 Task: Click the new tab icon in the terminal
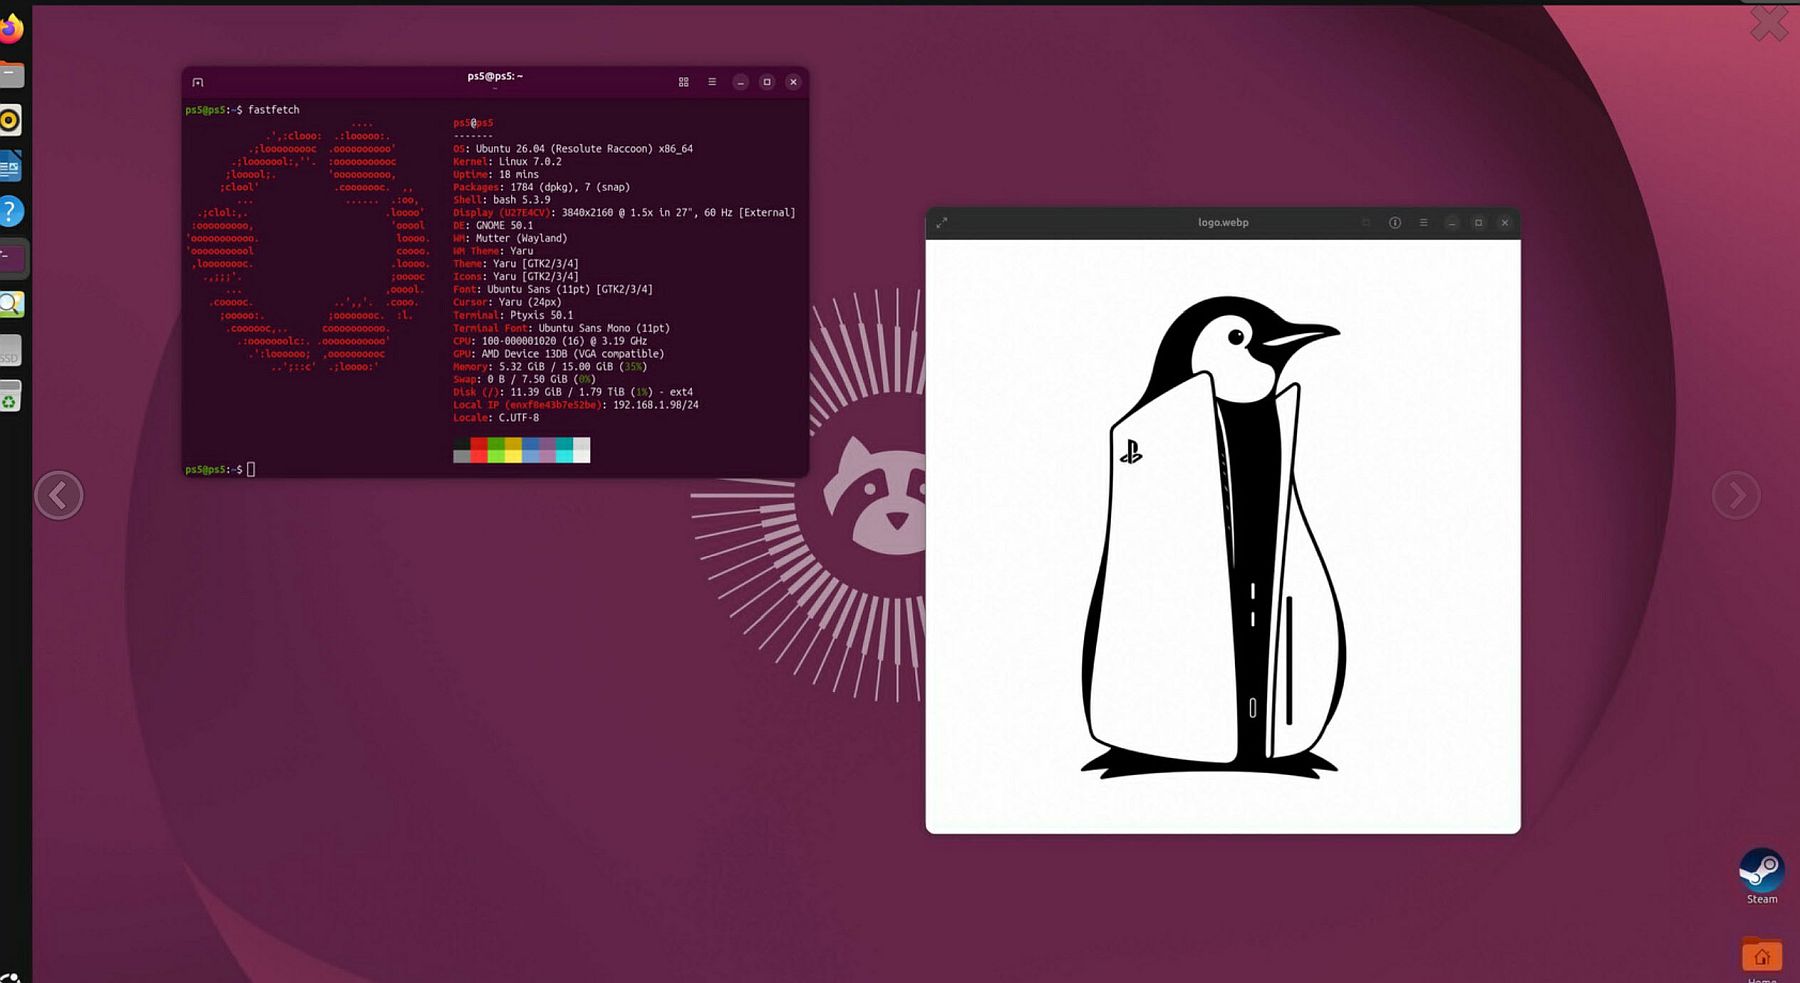(x=198, y=82)
